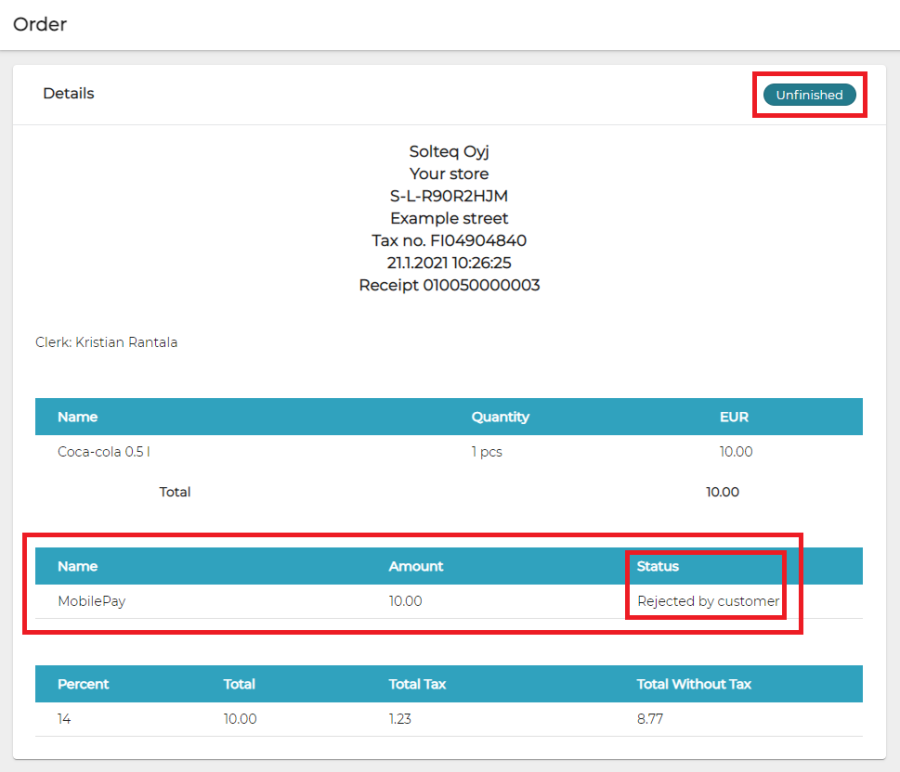Click the Amount column header
The width and height of the screenshot is (900, 772).
pos(416,566)
